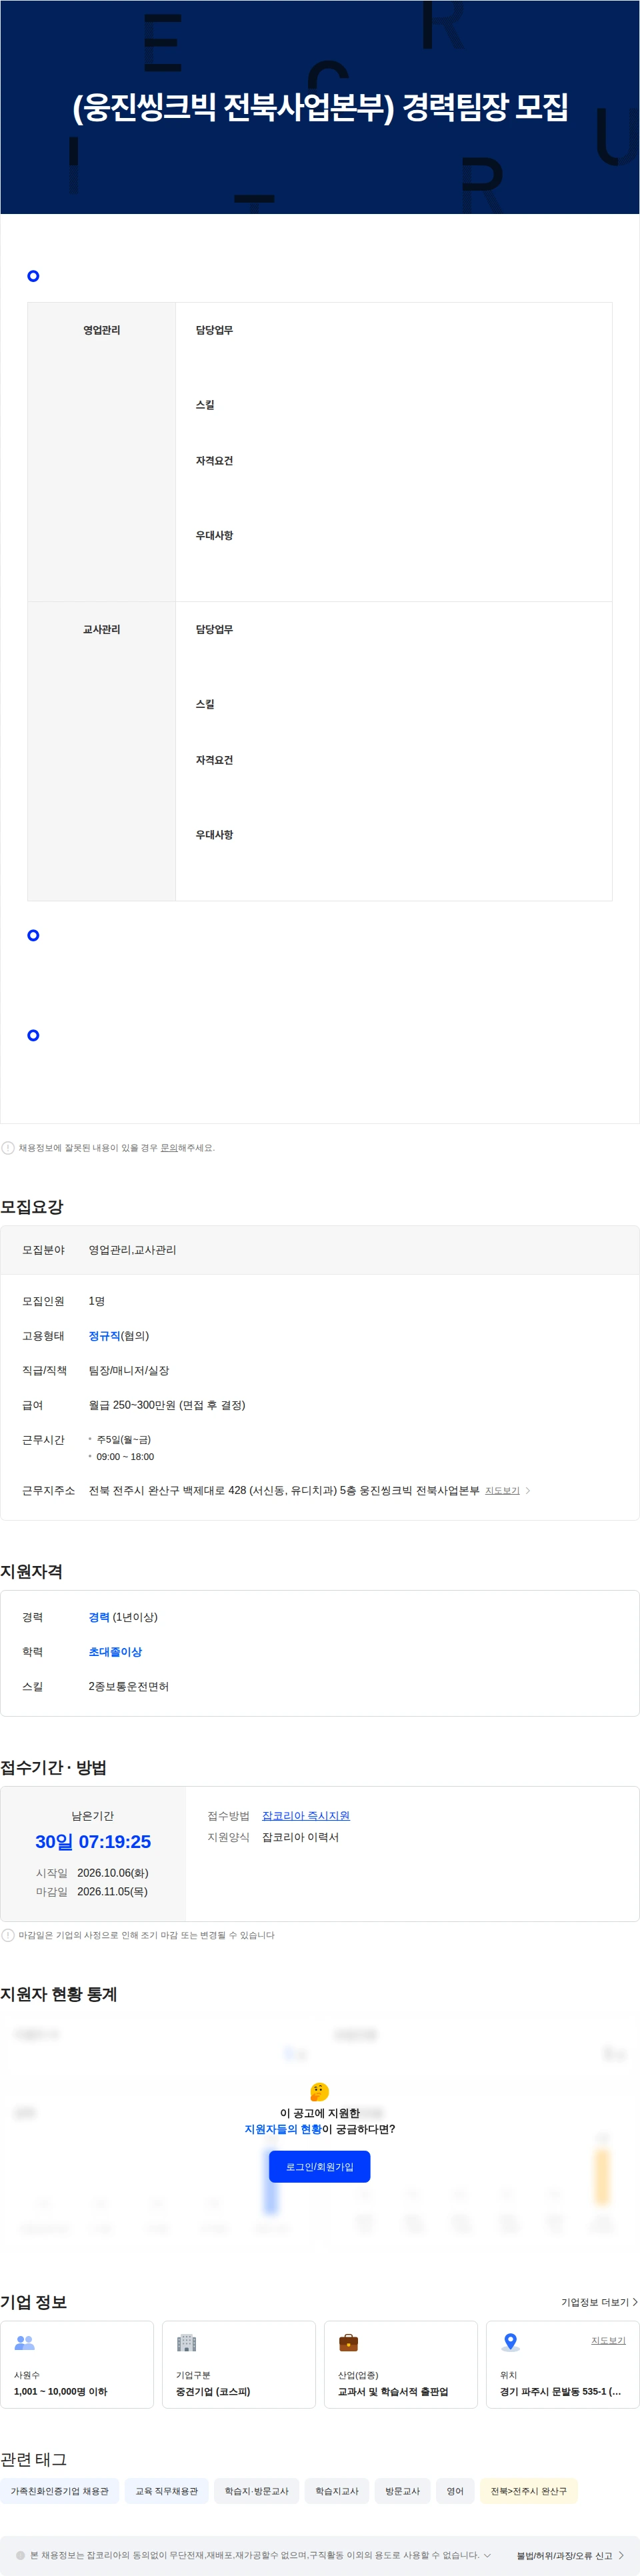Expand the copyright notice dropdown arrow

pyautogui.click(x=487, y=2555)
